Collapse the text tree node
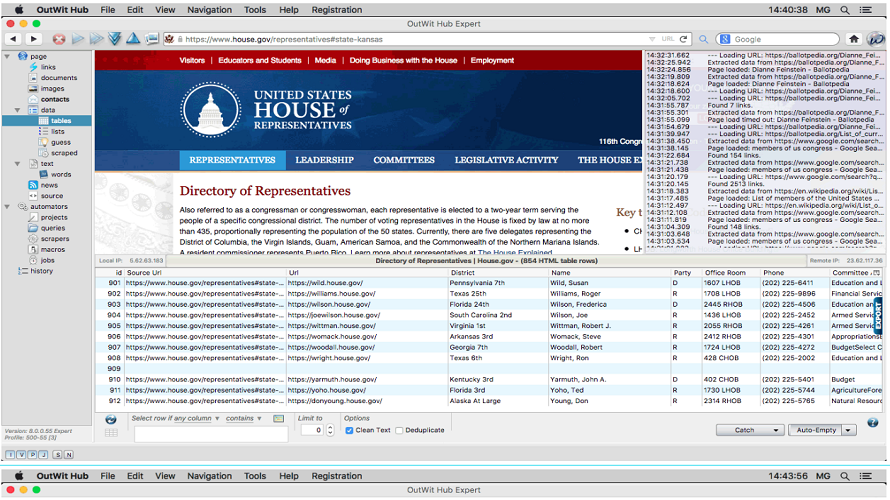 17,163
